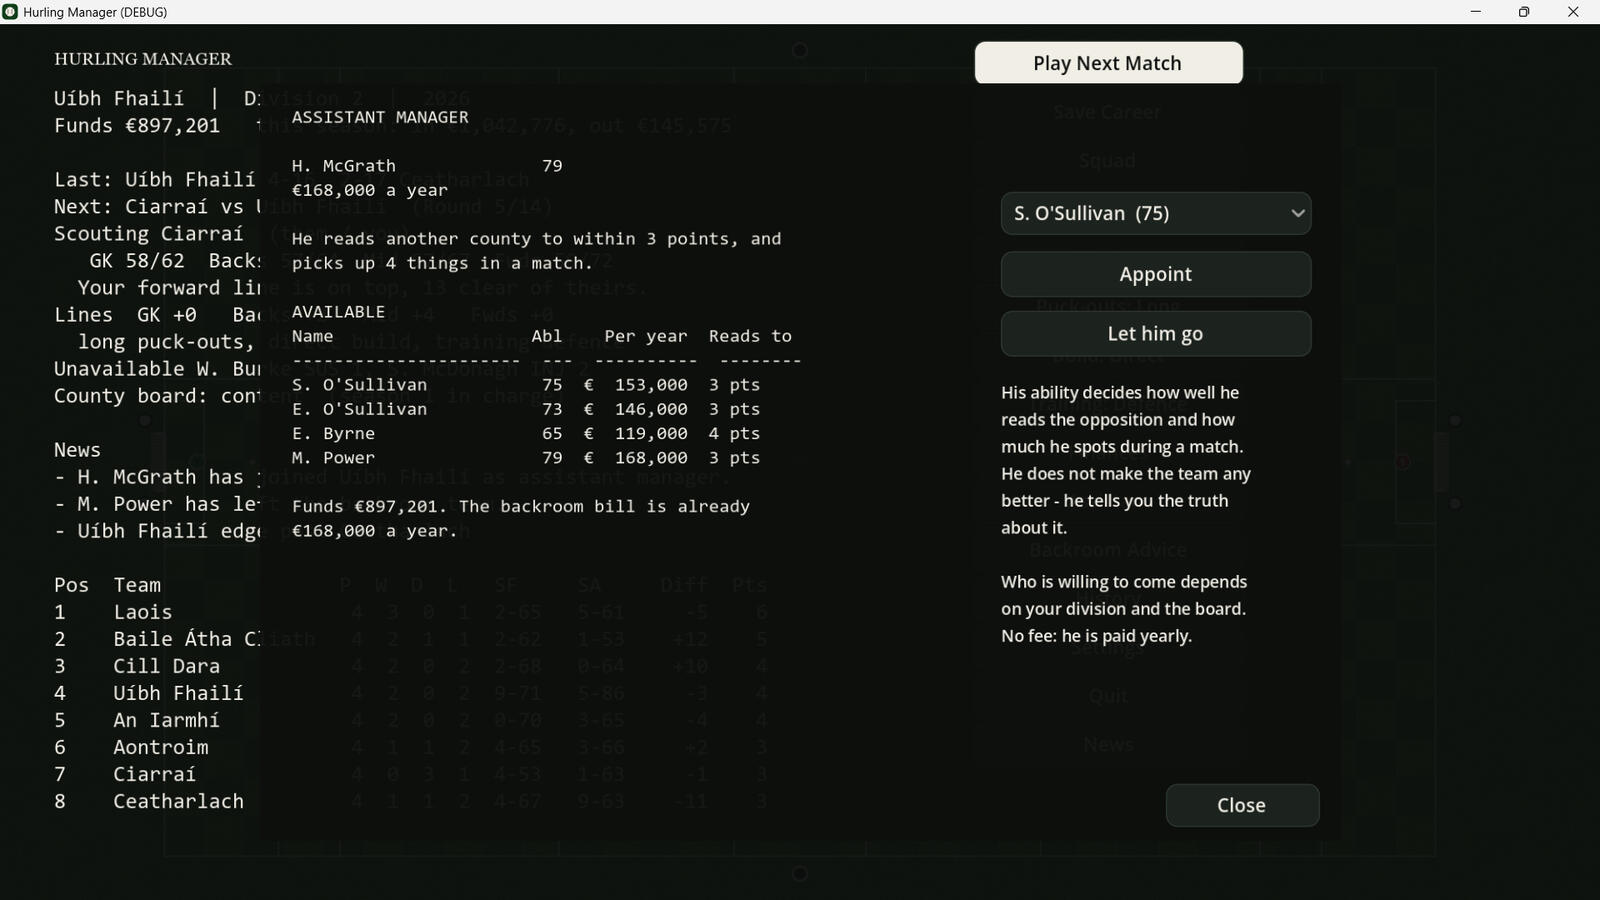The height and width of the screenshot is (900, 1600).
Task: Select the M. Power row in the available list
Action: tap(526, 458)
